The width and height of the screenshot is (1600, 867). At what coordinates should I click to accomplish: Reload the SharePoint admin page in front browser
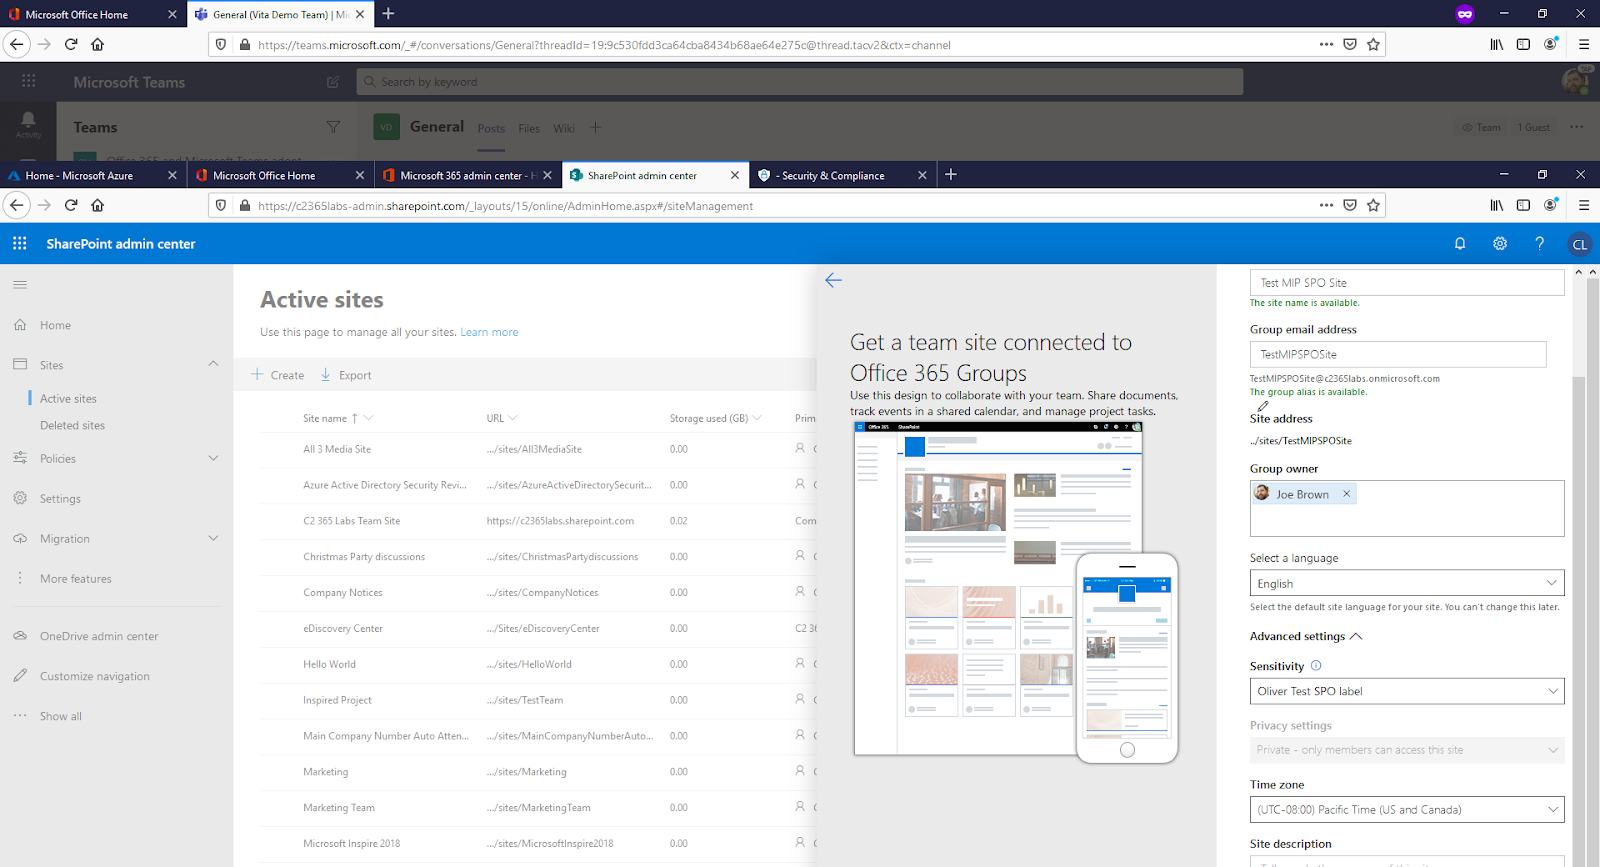71,205
